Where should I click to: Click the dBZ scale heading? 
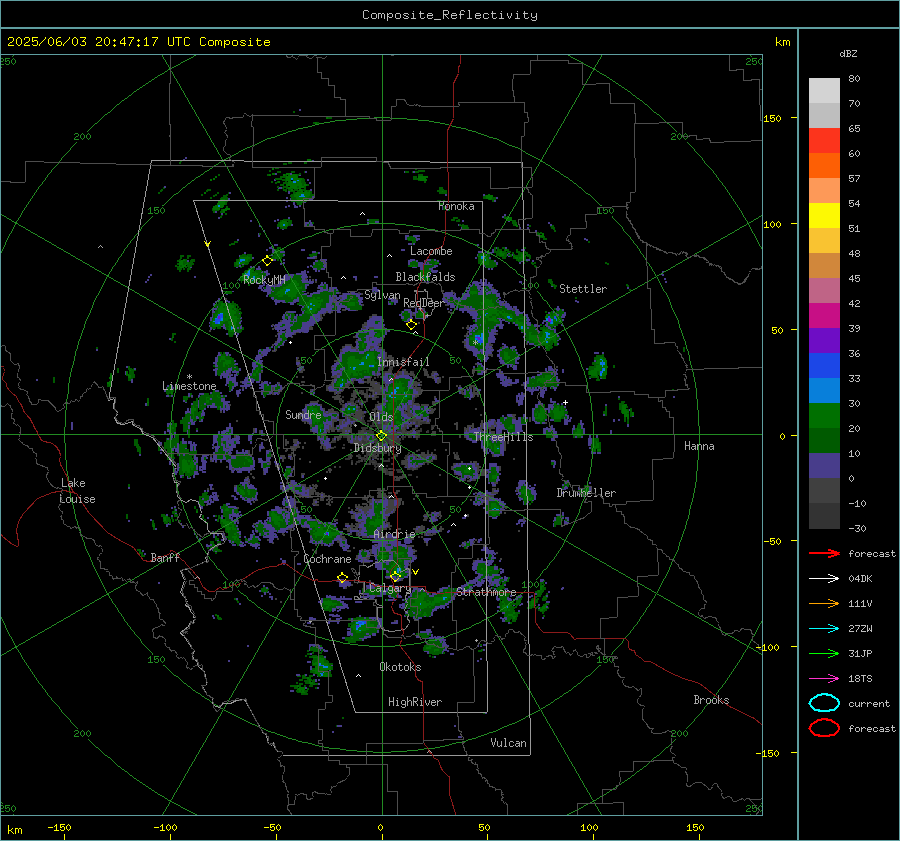848,53
